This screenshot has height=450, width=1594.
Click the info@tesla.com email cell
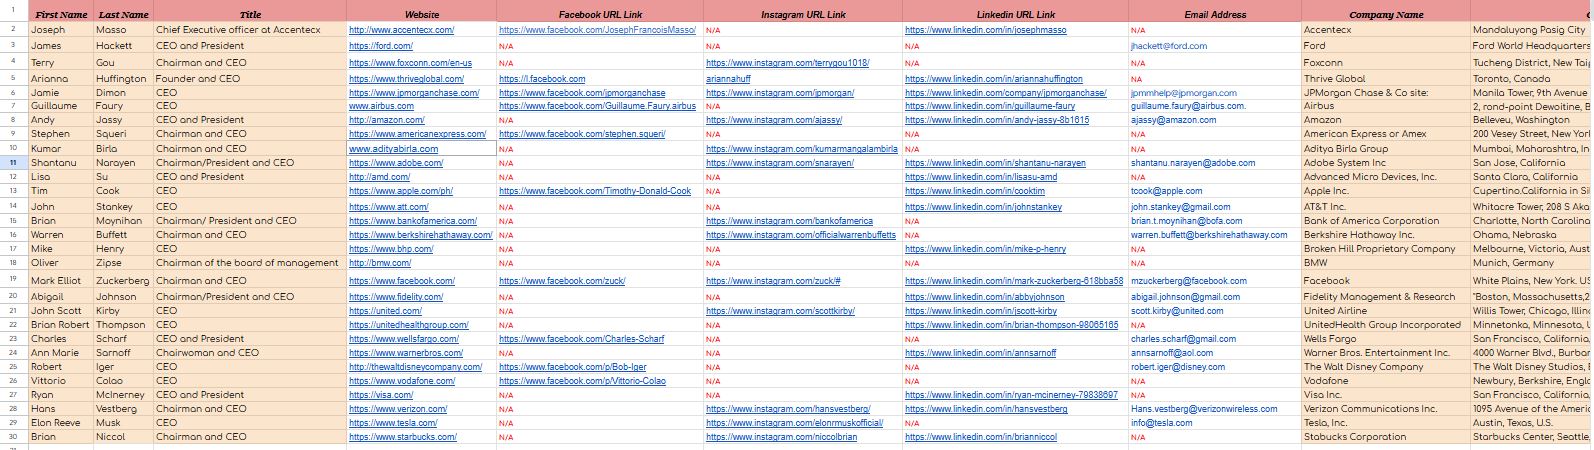(1214, 423)
